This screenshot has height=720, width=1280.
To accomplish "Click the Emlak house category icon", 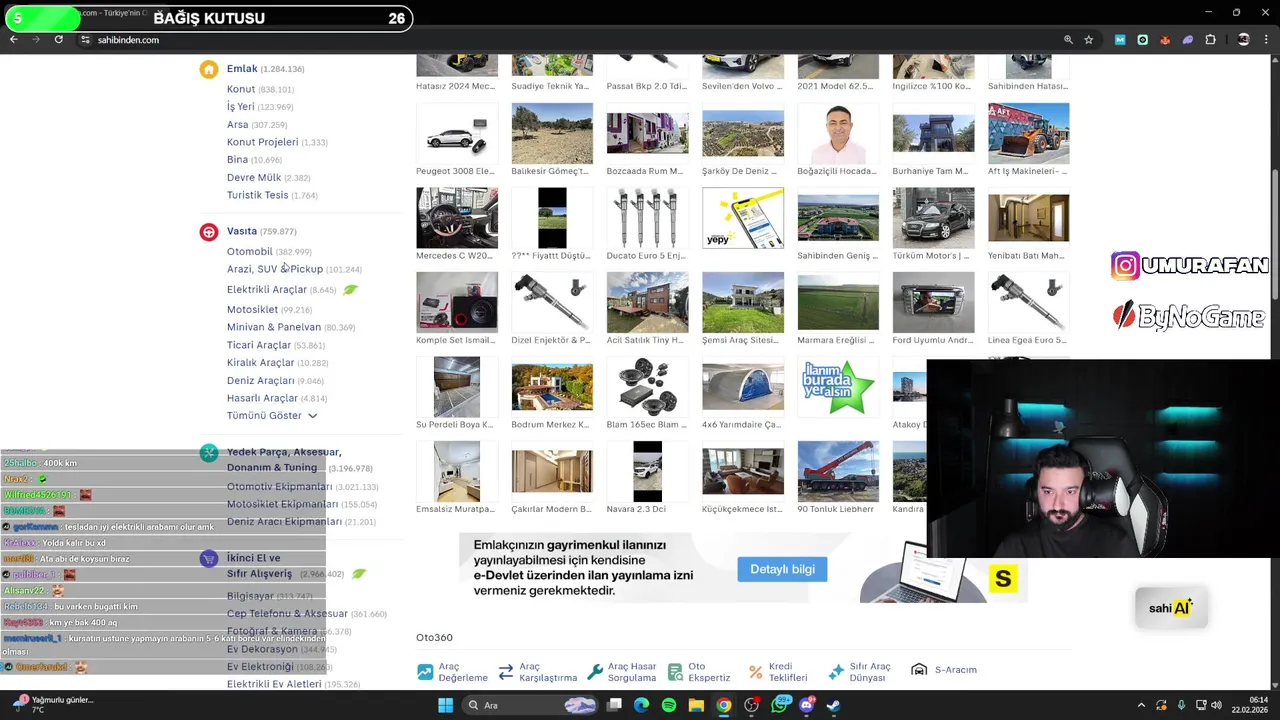I will tap(208, 69).
